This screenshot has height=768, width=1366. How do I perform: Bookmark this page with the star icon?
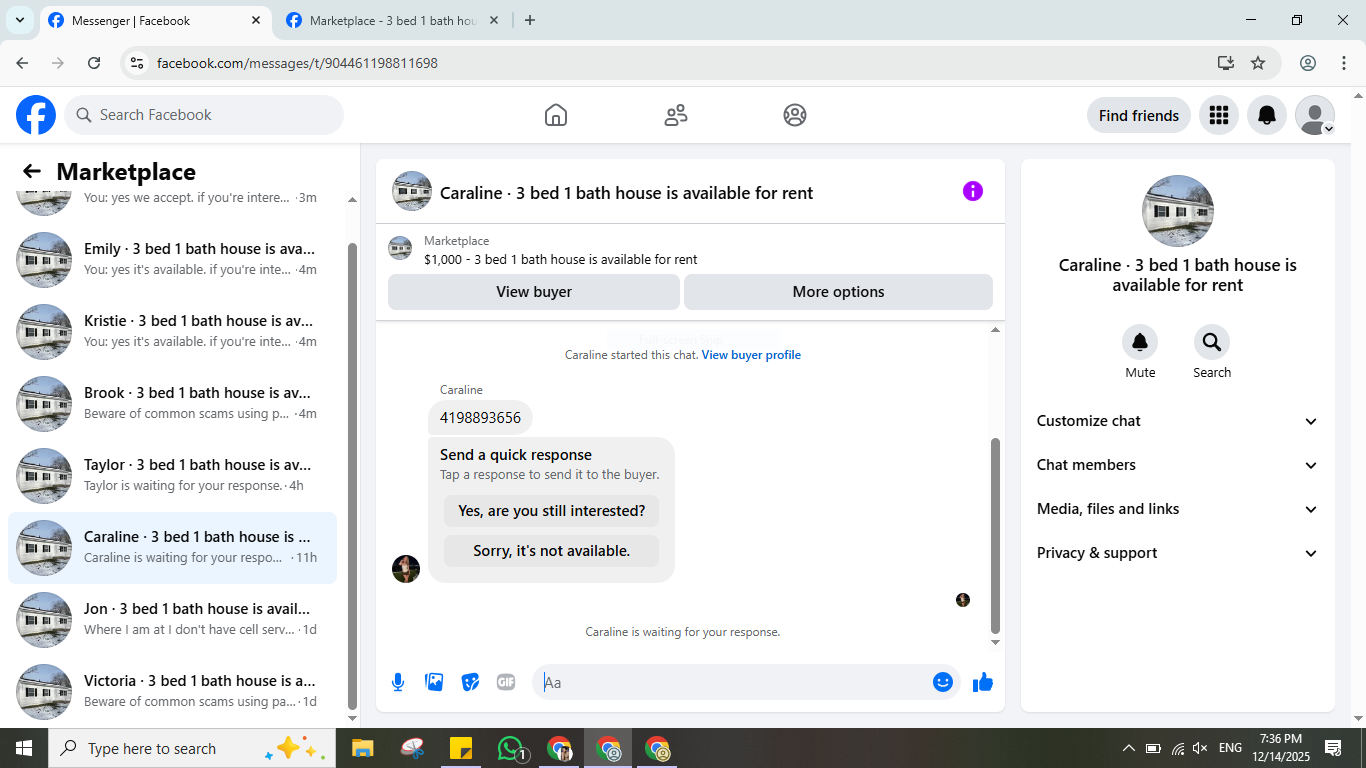pos(1258,63)
